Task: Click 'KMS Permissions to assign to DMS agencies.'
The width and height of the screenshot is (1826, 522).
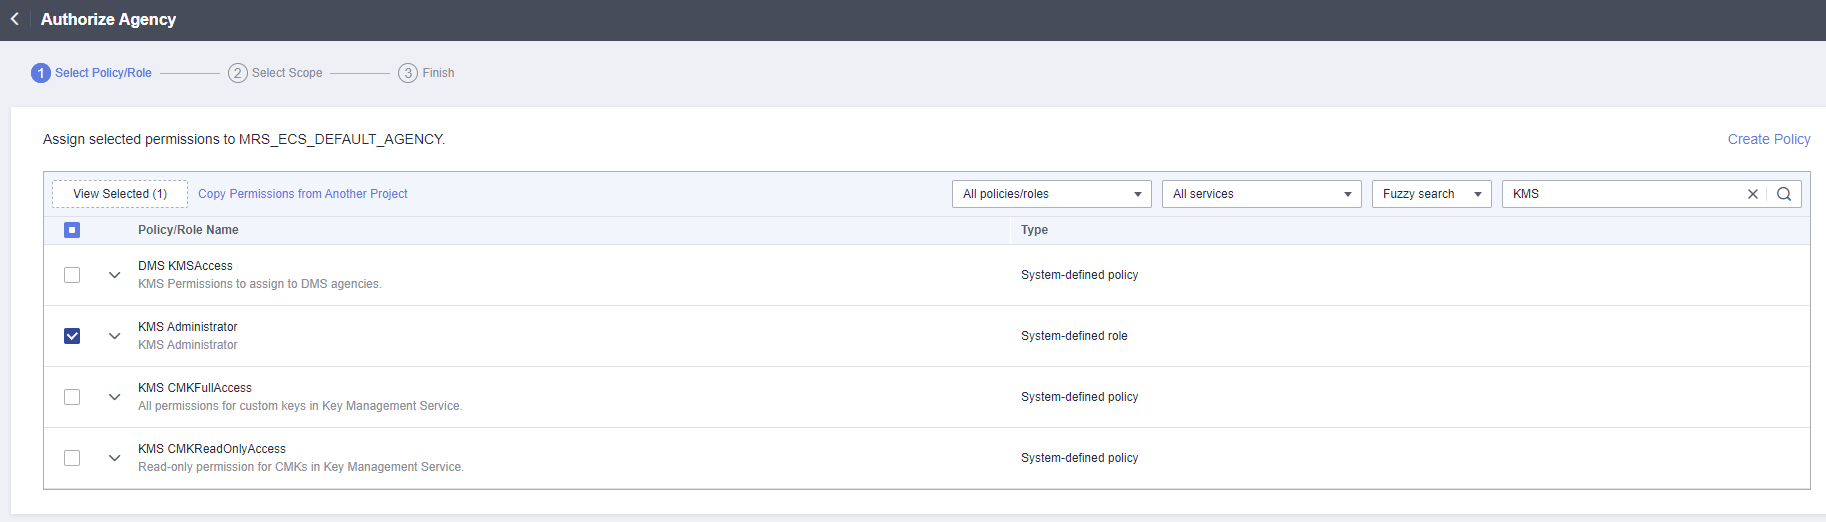Action: [x=260, y=284]
